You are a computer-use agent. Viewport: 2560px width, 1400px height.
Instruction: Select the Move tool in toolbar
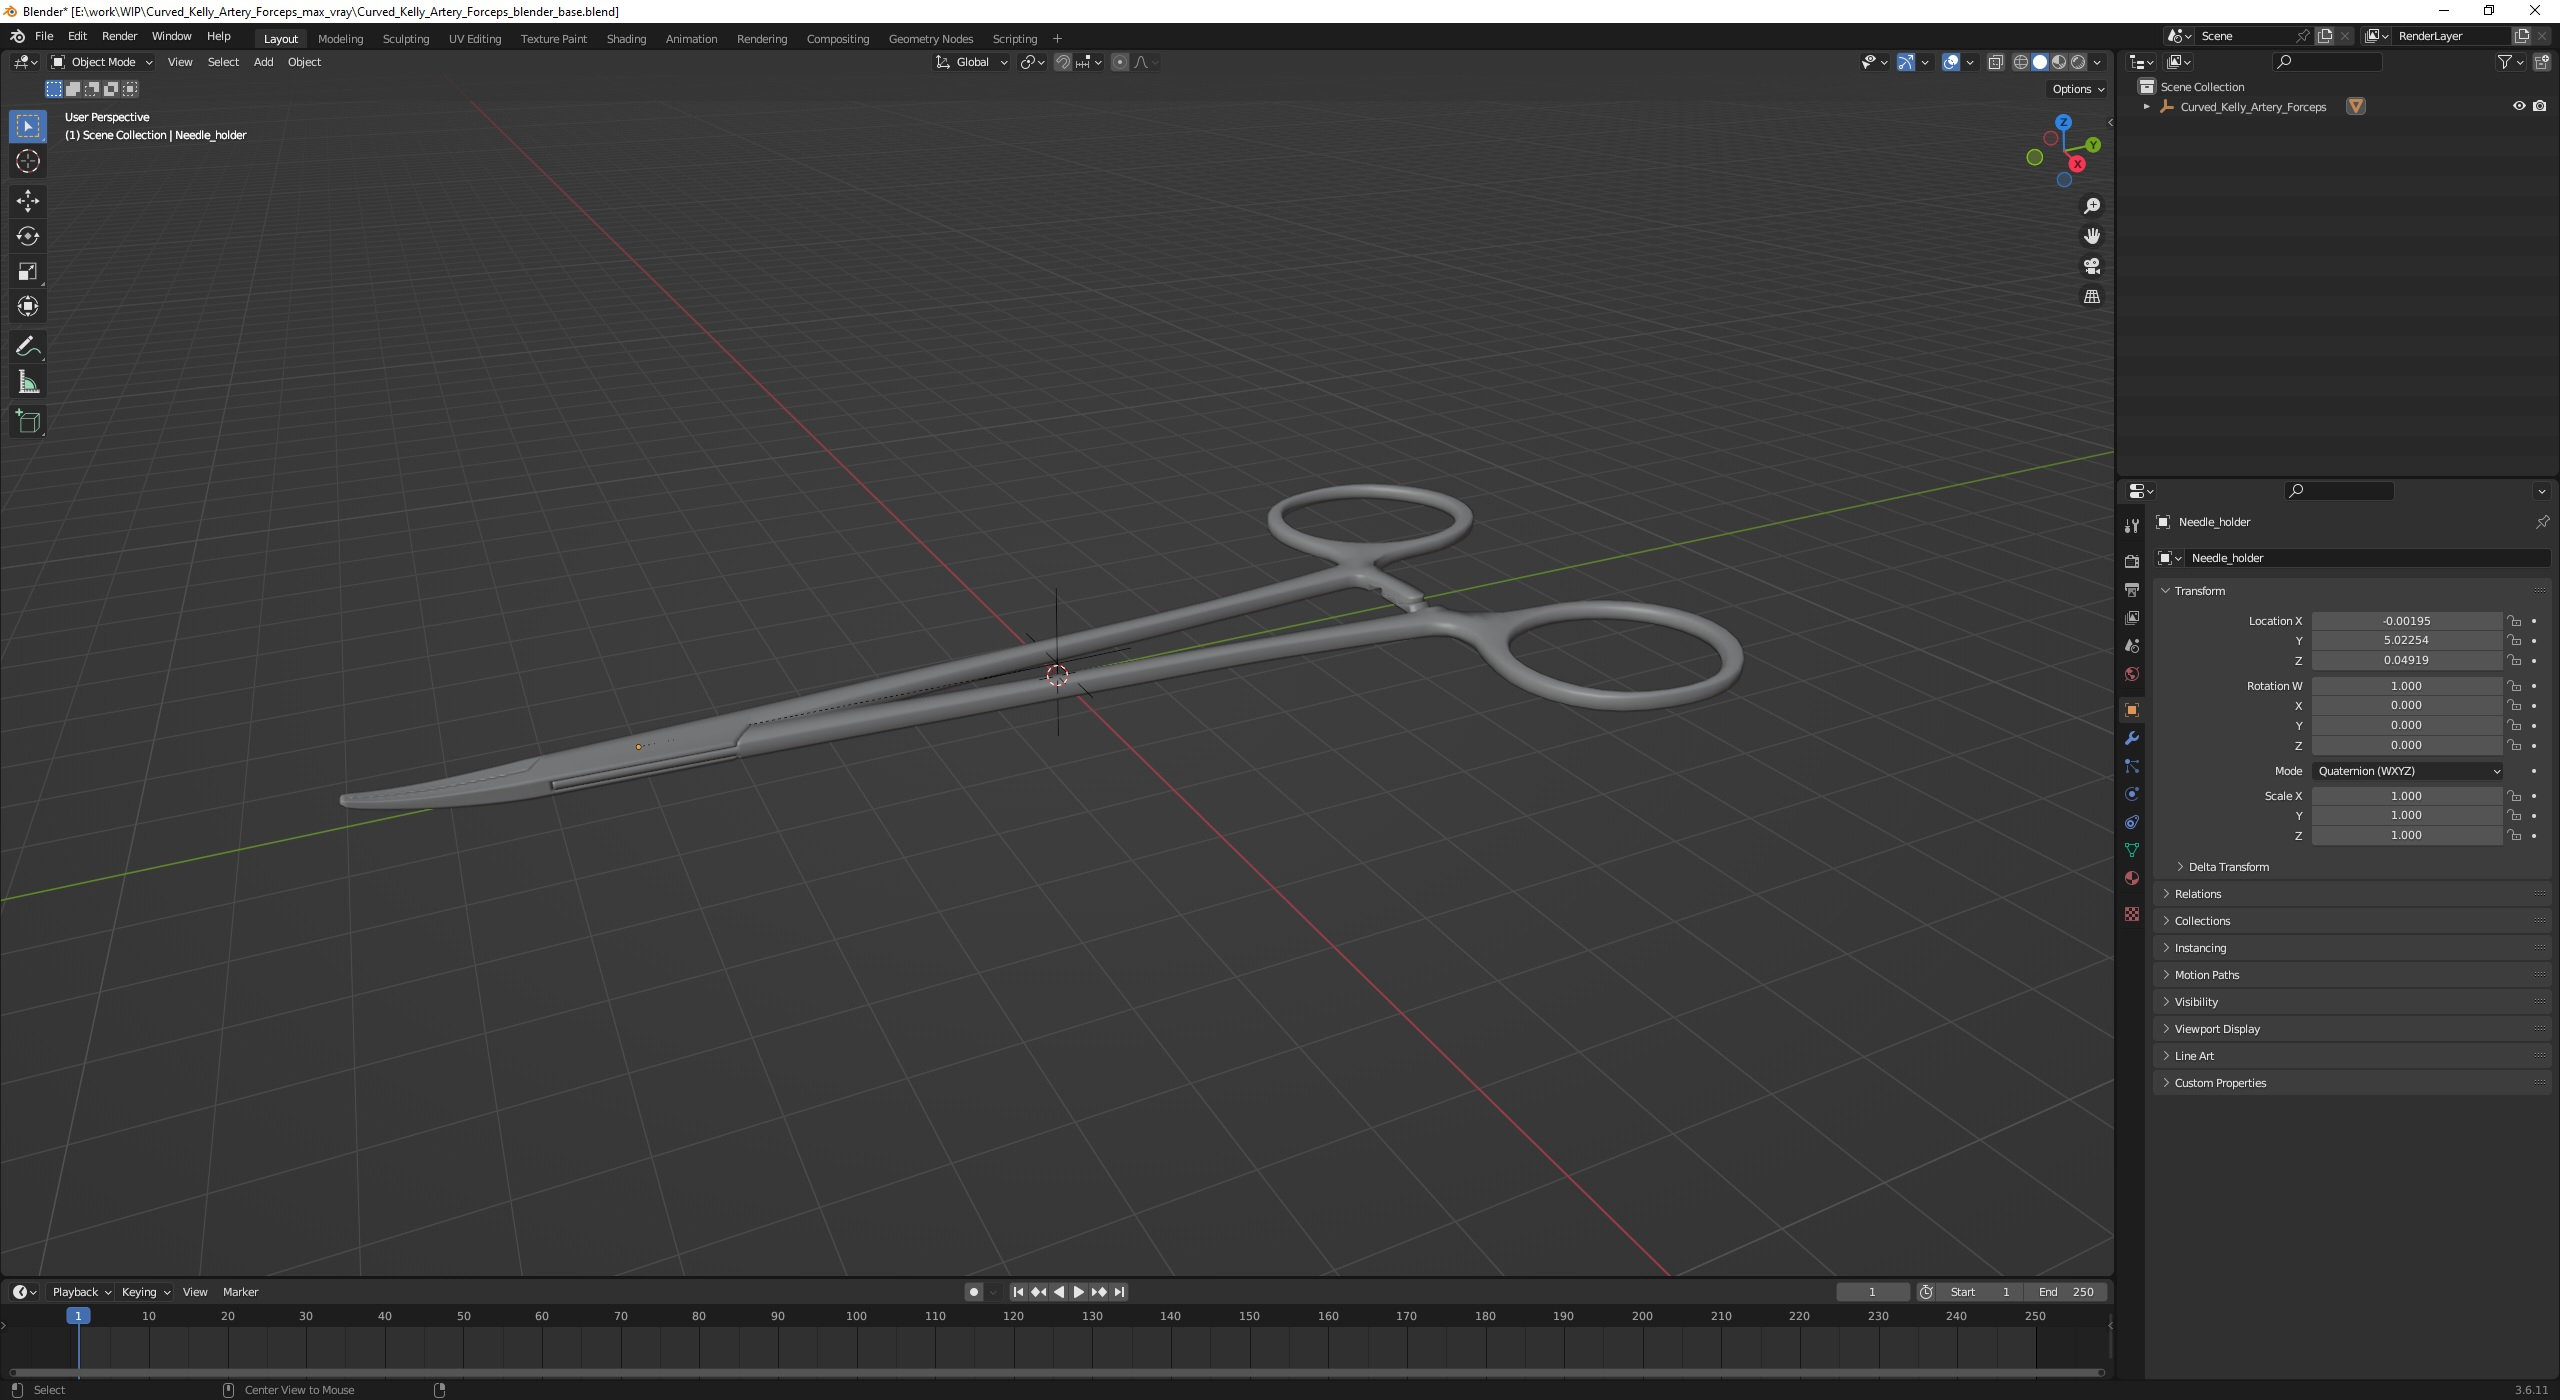click(28, 201)
